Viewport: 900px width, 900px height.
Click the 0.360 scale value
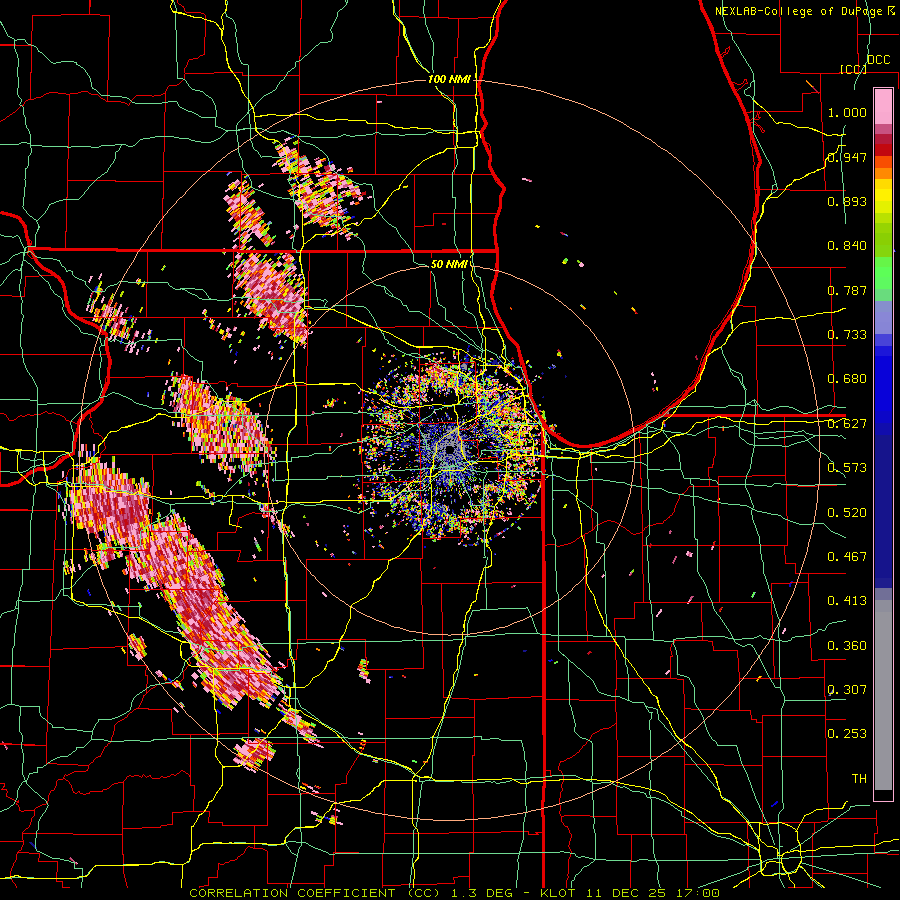pos(847,645)
